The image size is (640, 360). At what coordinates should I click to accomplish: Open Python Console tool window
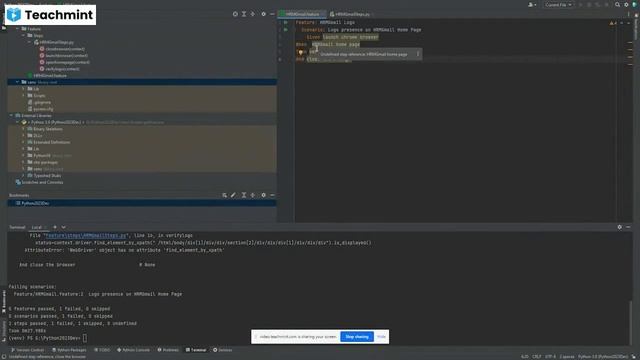pos(133,350)
